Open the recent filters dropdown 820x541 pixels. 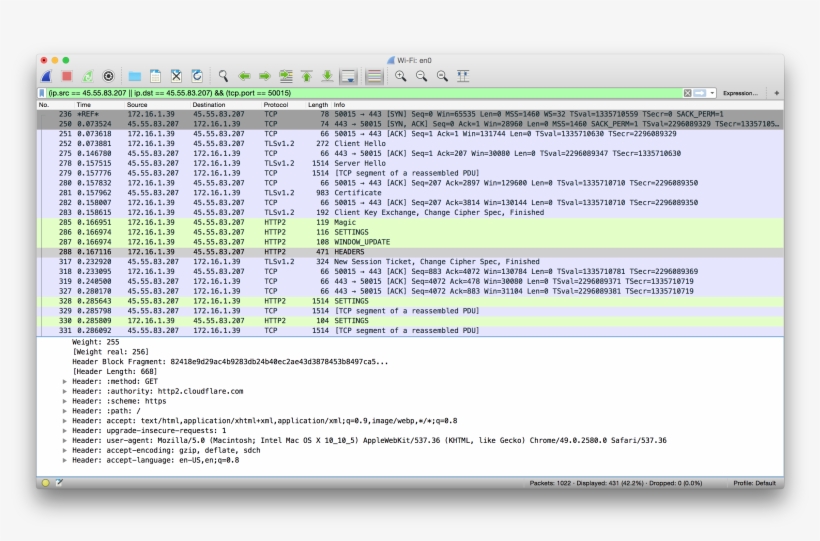pos(712,93)
